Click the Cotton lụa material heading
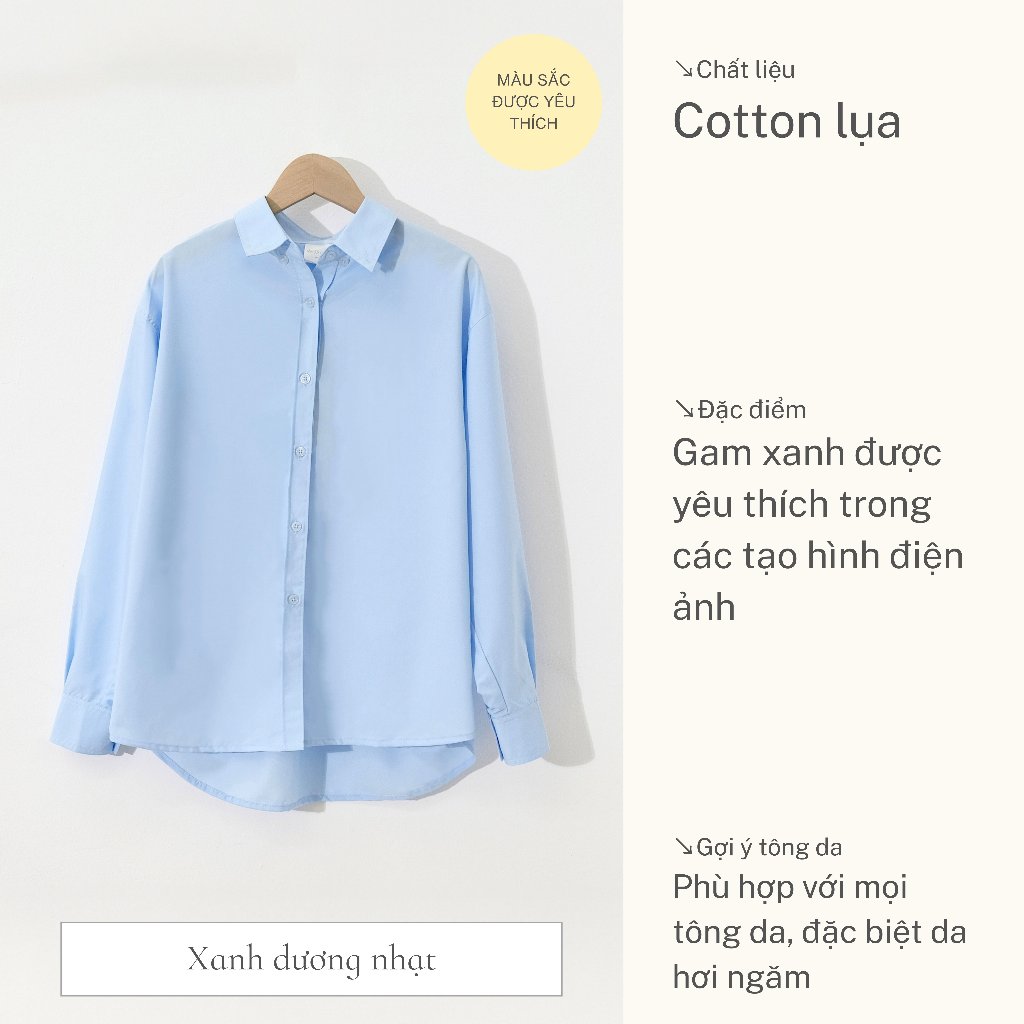Viewport: 1024px width, 1024px height. point(786,122)
